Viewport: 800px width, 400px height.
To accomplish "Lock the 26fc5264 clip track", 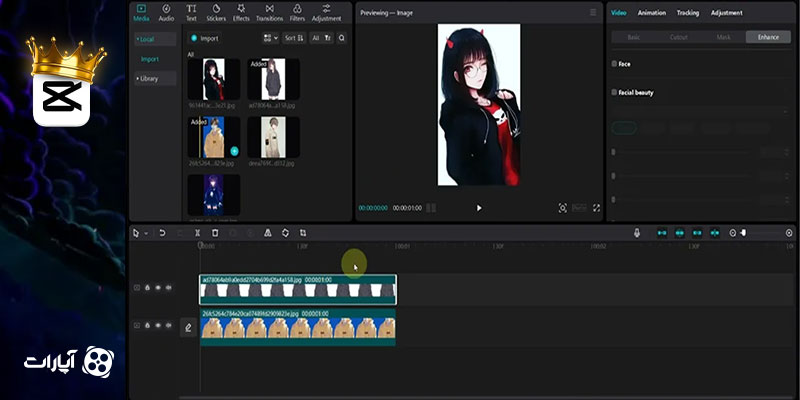I will (147, 325).
